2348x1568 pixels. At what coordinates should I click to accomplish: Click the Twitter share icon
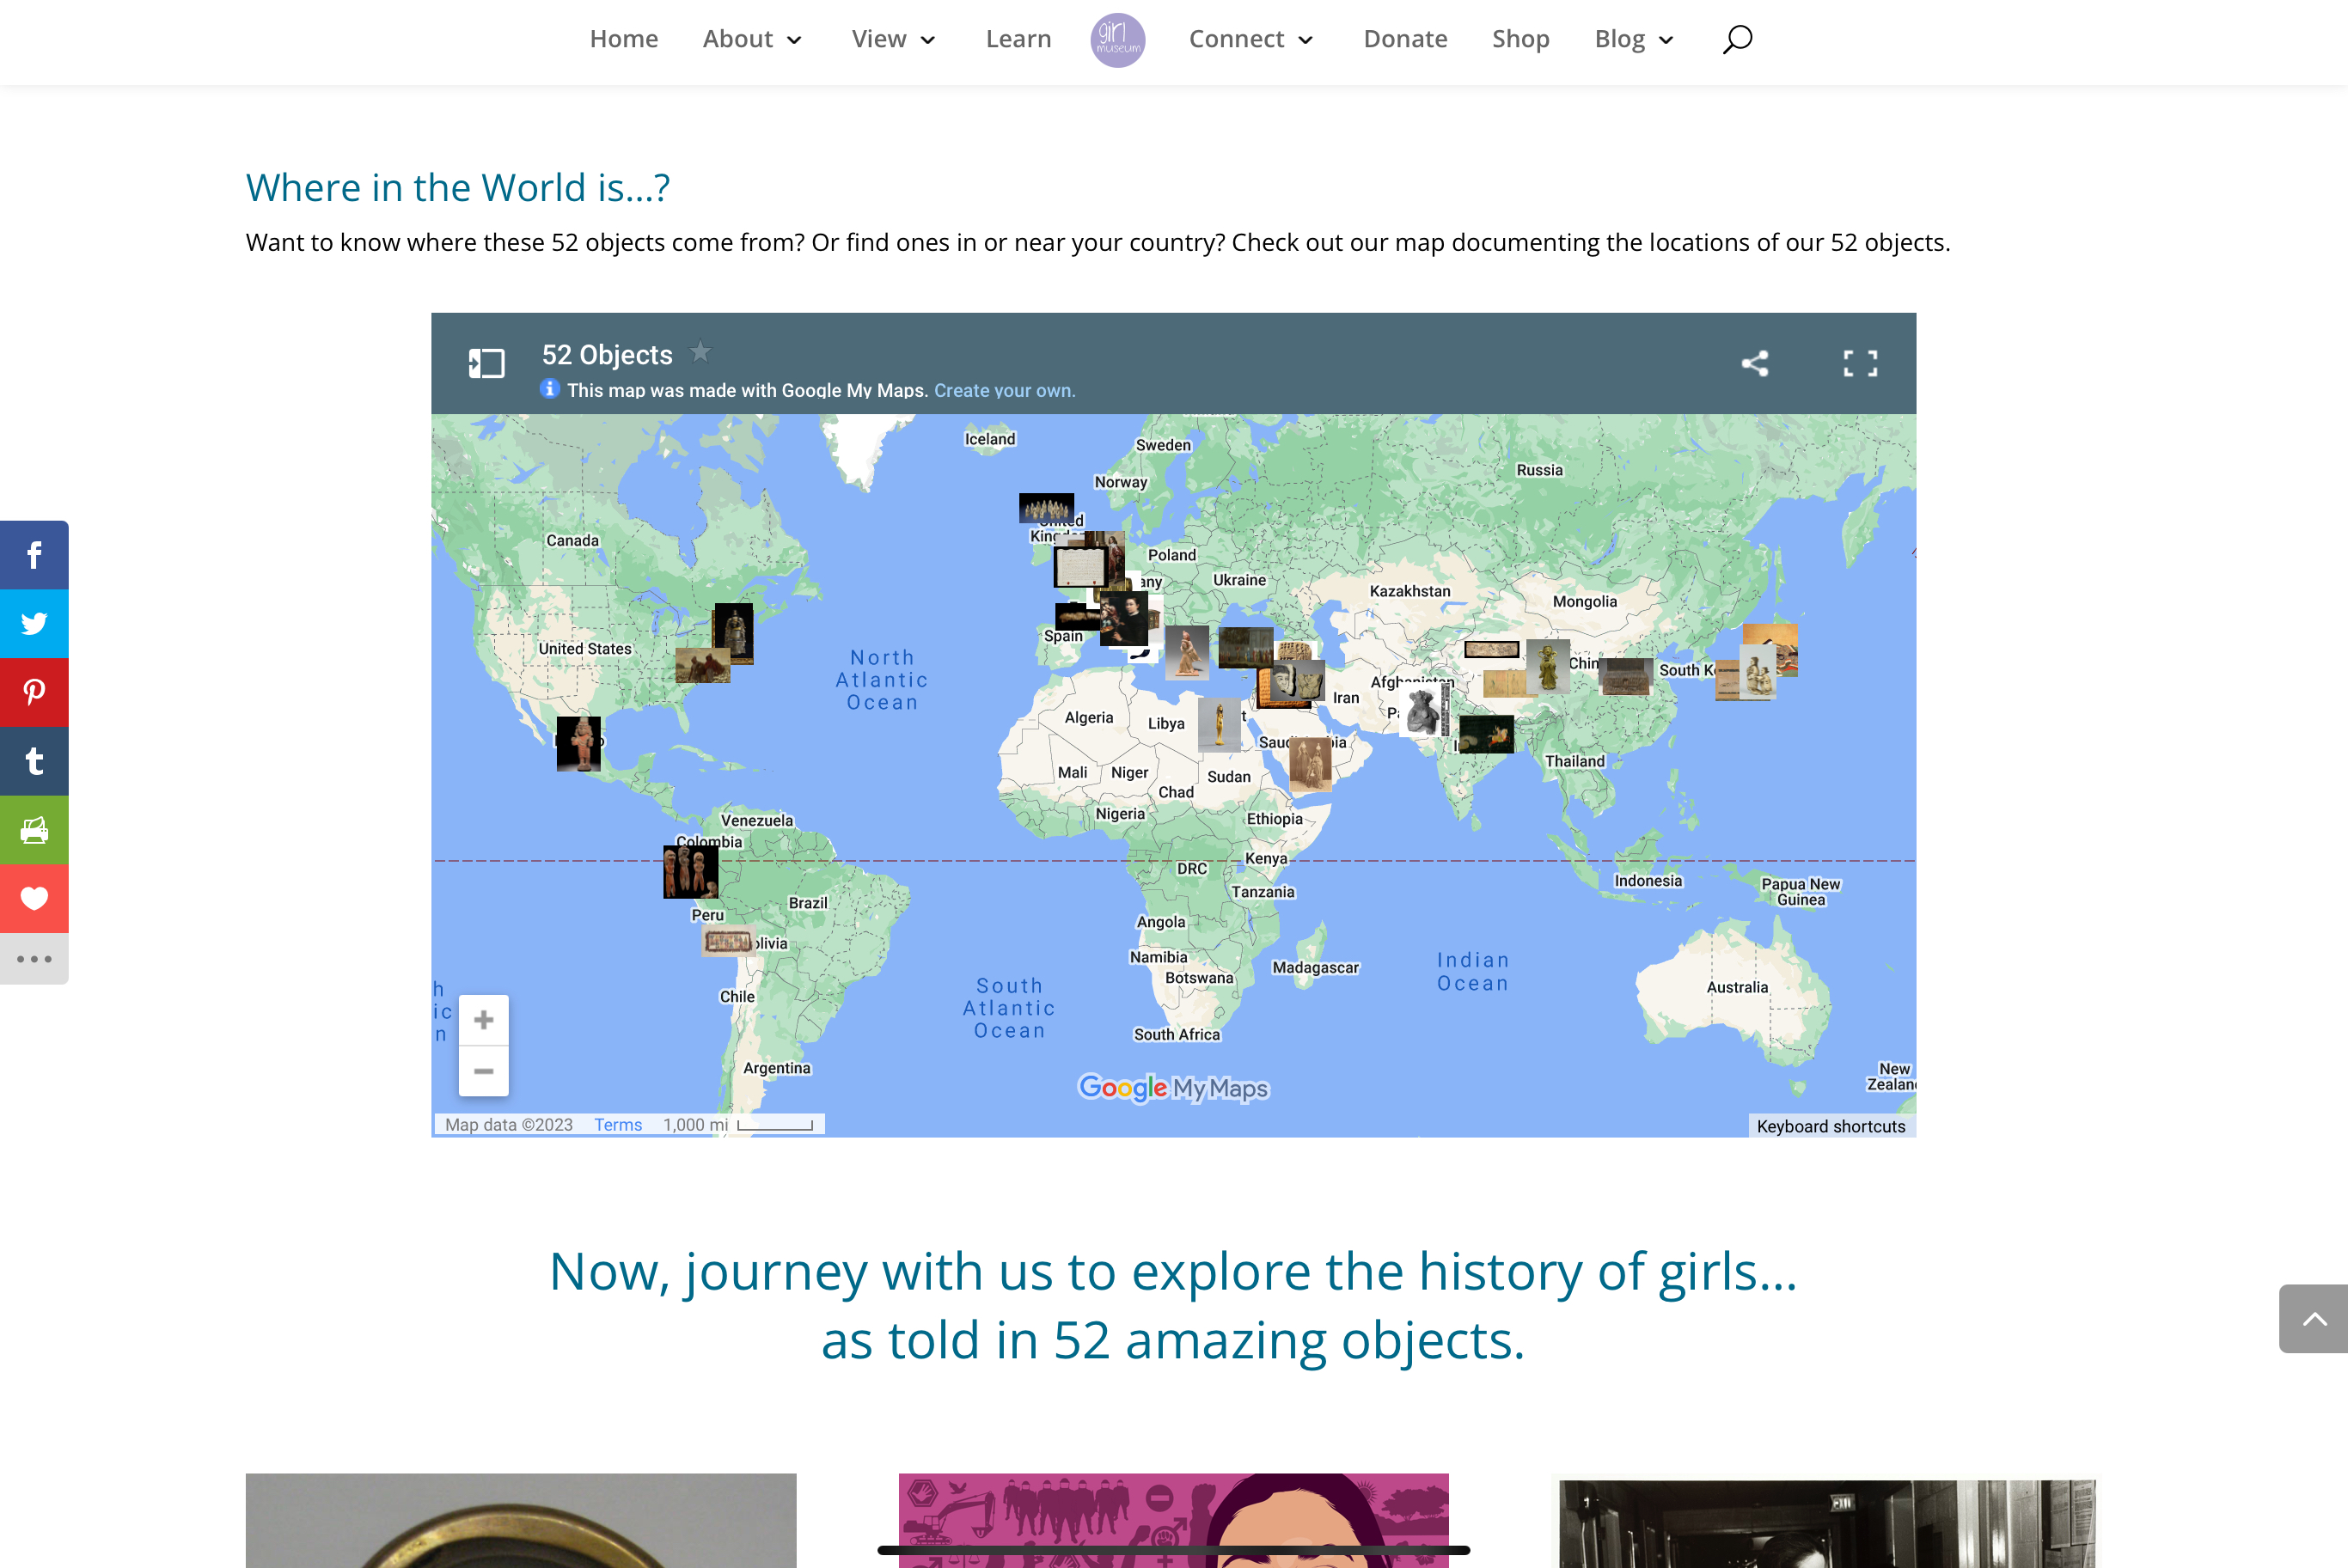(35, 623)
